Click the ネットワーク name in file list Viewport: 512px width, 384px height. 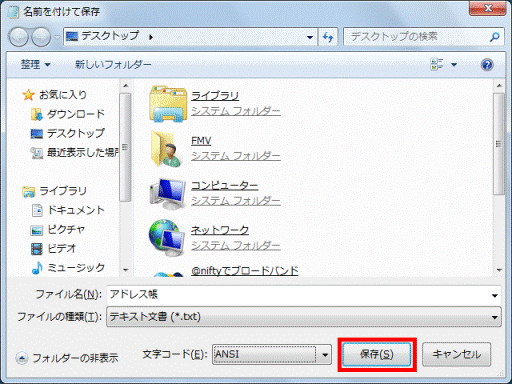[x=220, y=230]
